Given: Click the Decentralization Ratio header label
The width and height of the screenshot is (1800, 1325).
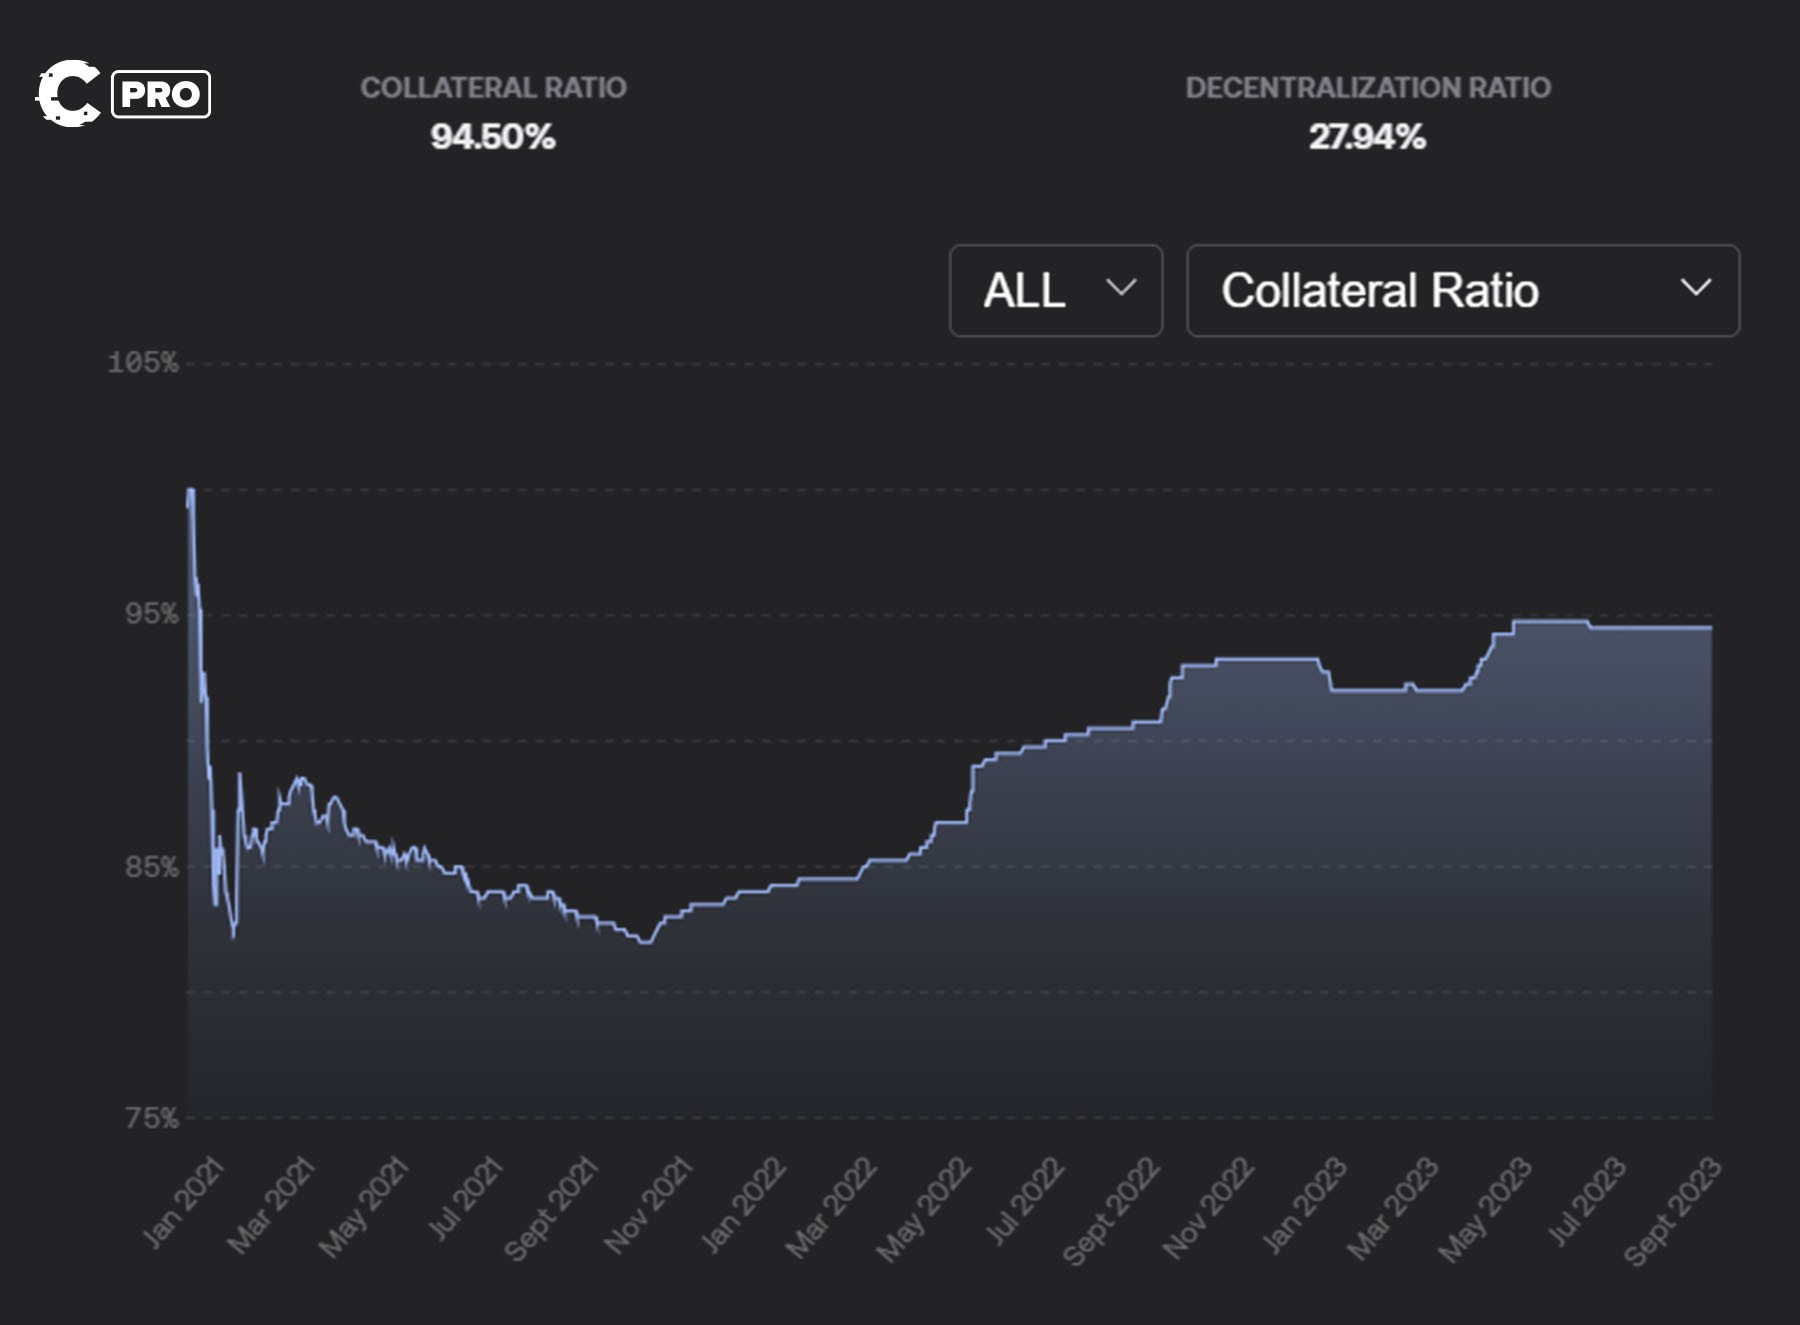Looking at the screenshot, I should [1367, 86].
